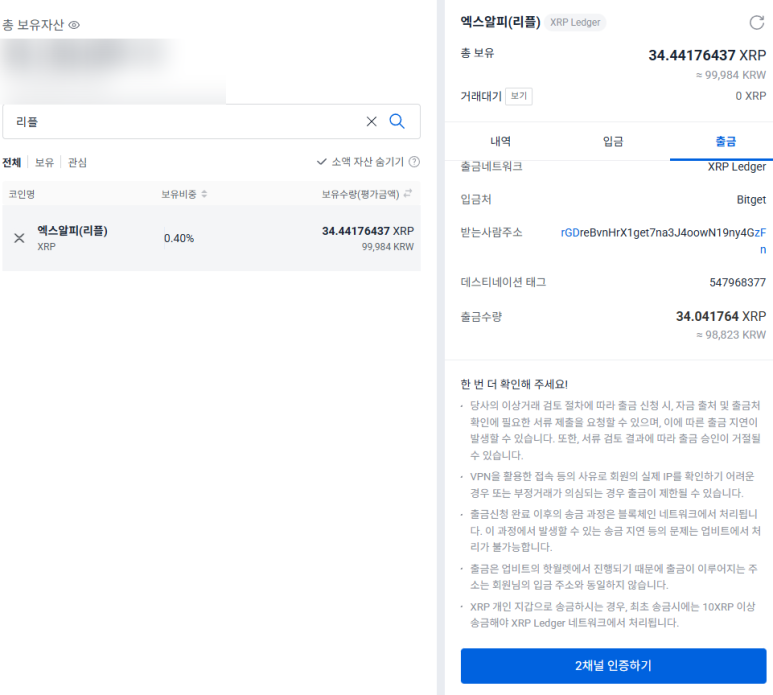Click the search magnifier icon
Viewport: 773px width, 695px height.
(x=397, y=121)
